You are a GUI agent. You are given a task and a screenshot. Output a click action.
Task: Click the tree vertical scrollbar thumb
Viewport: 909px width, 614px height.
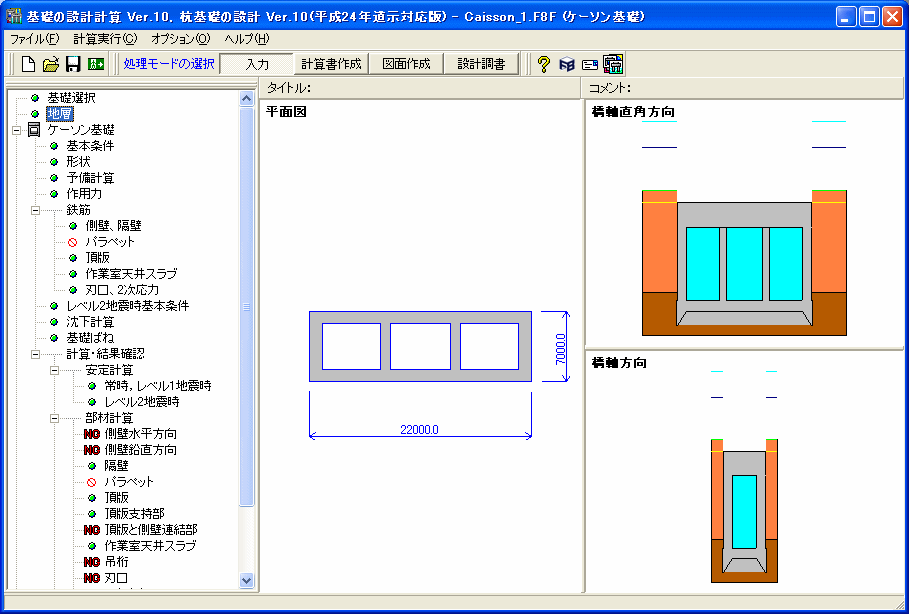[x=246, y=307]
